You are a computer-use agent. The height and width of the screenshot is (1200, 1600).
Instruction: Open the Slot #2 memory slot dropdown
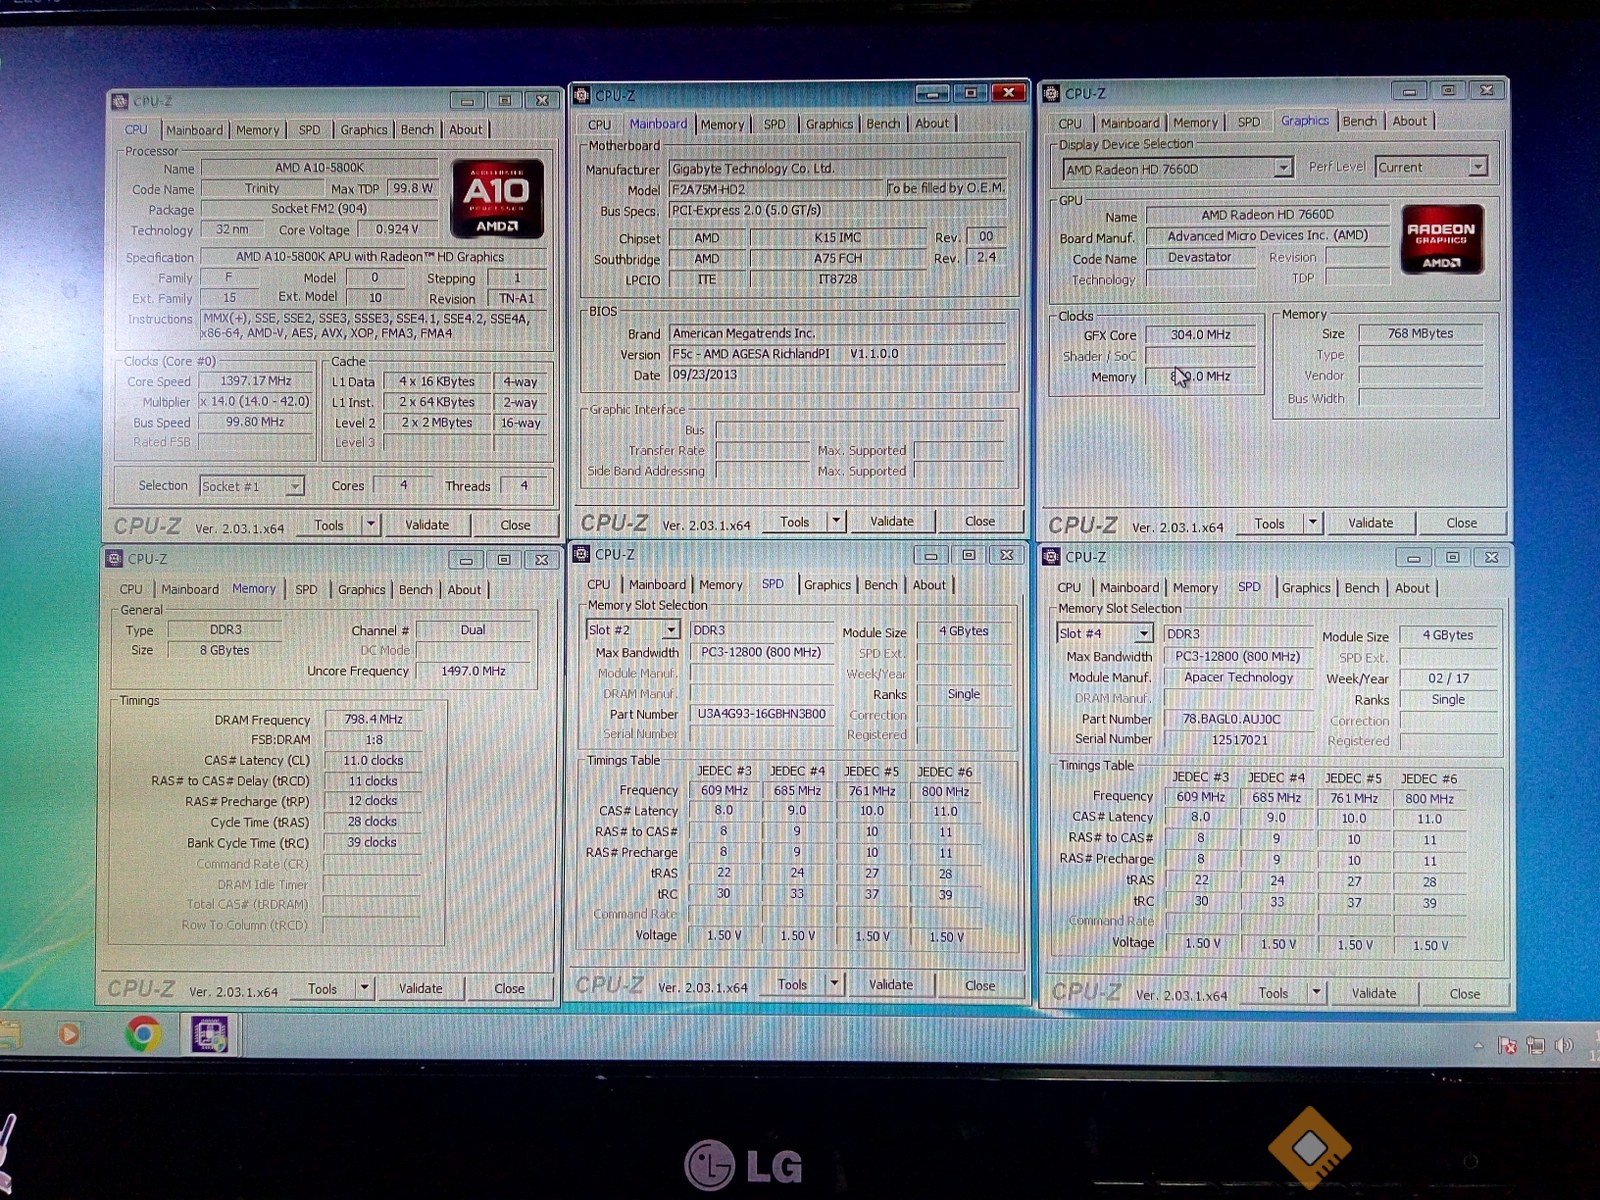pyautogui.click(x=671, y=630)
